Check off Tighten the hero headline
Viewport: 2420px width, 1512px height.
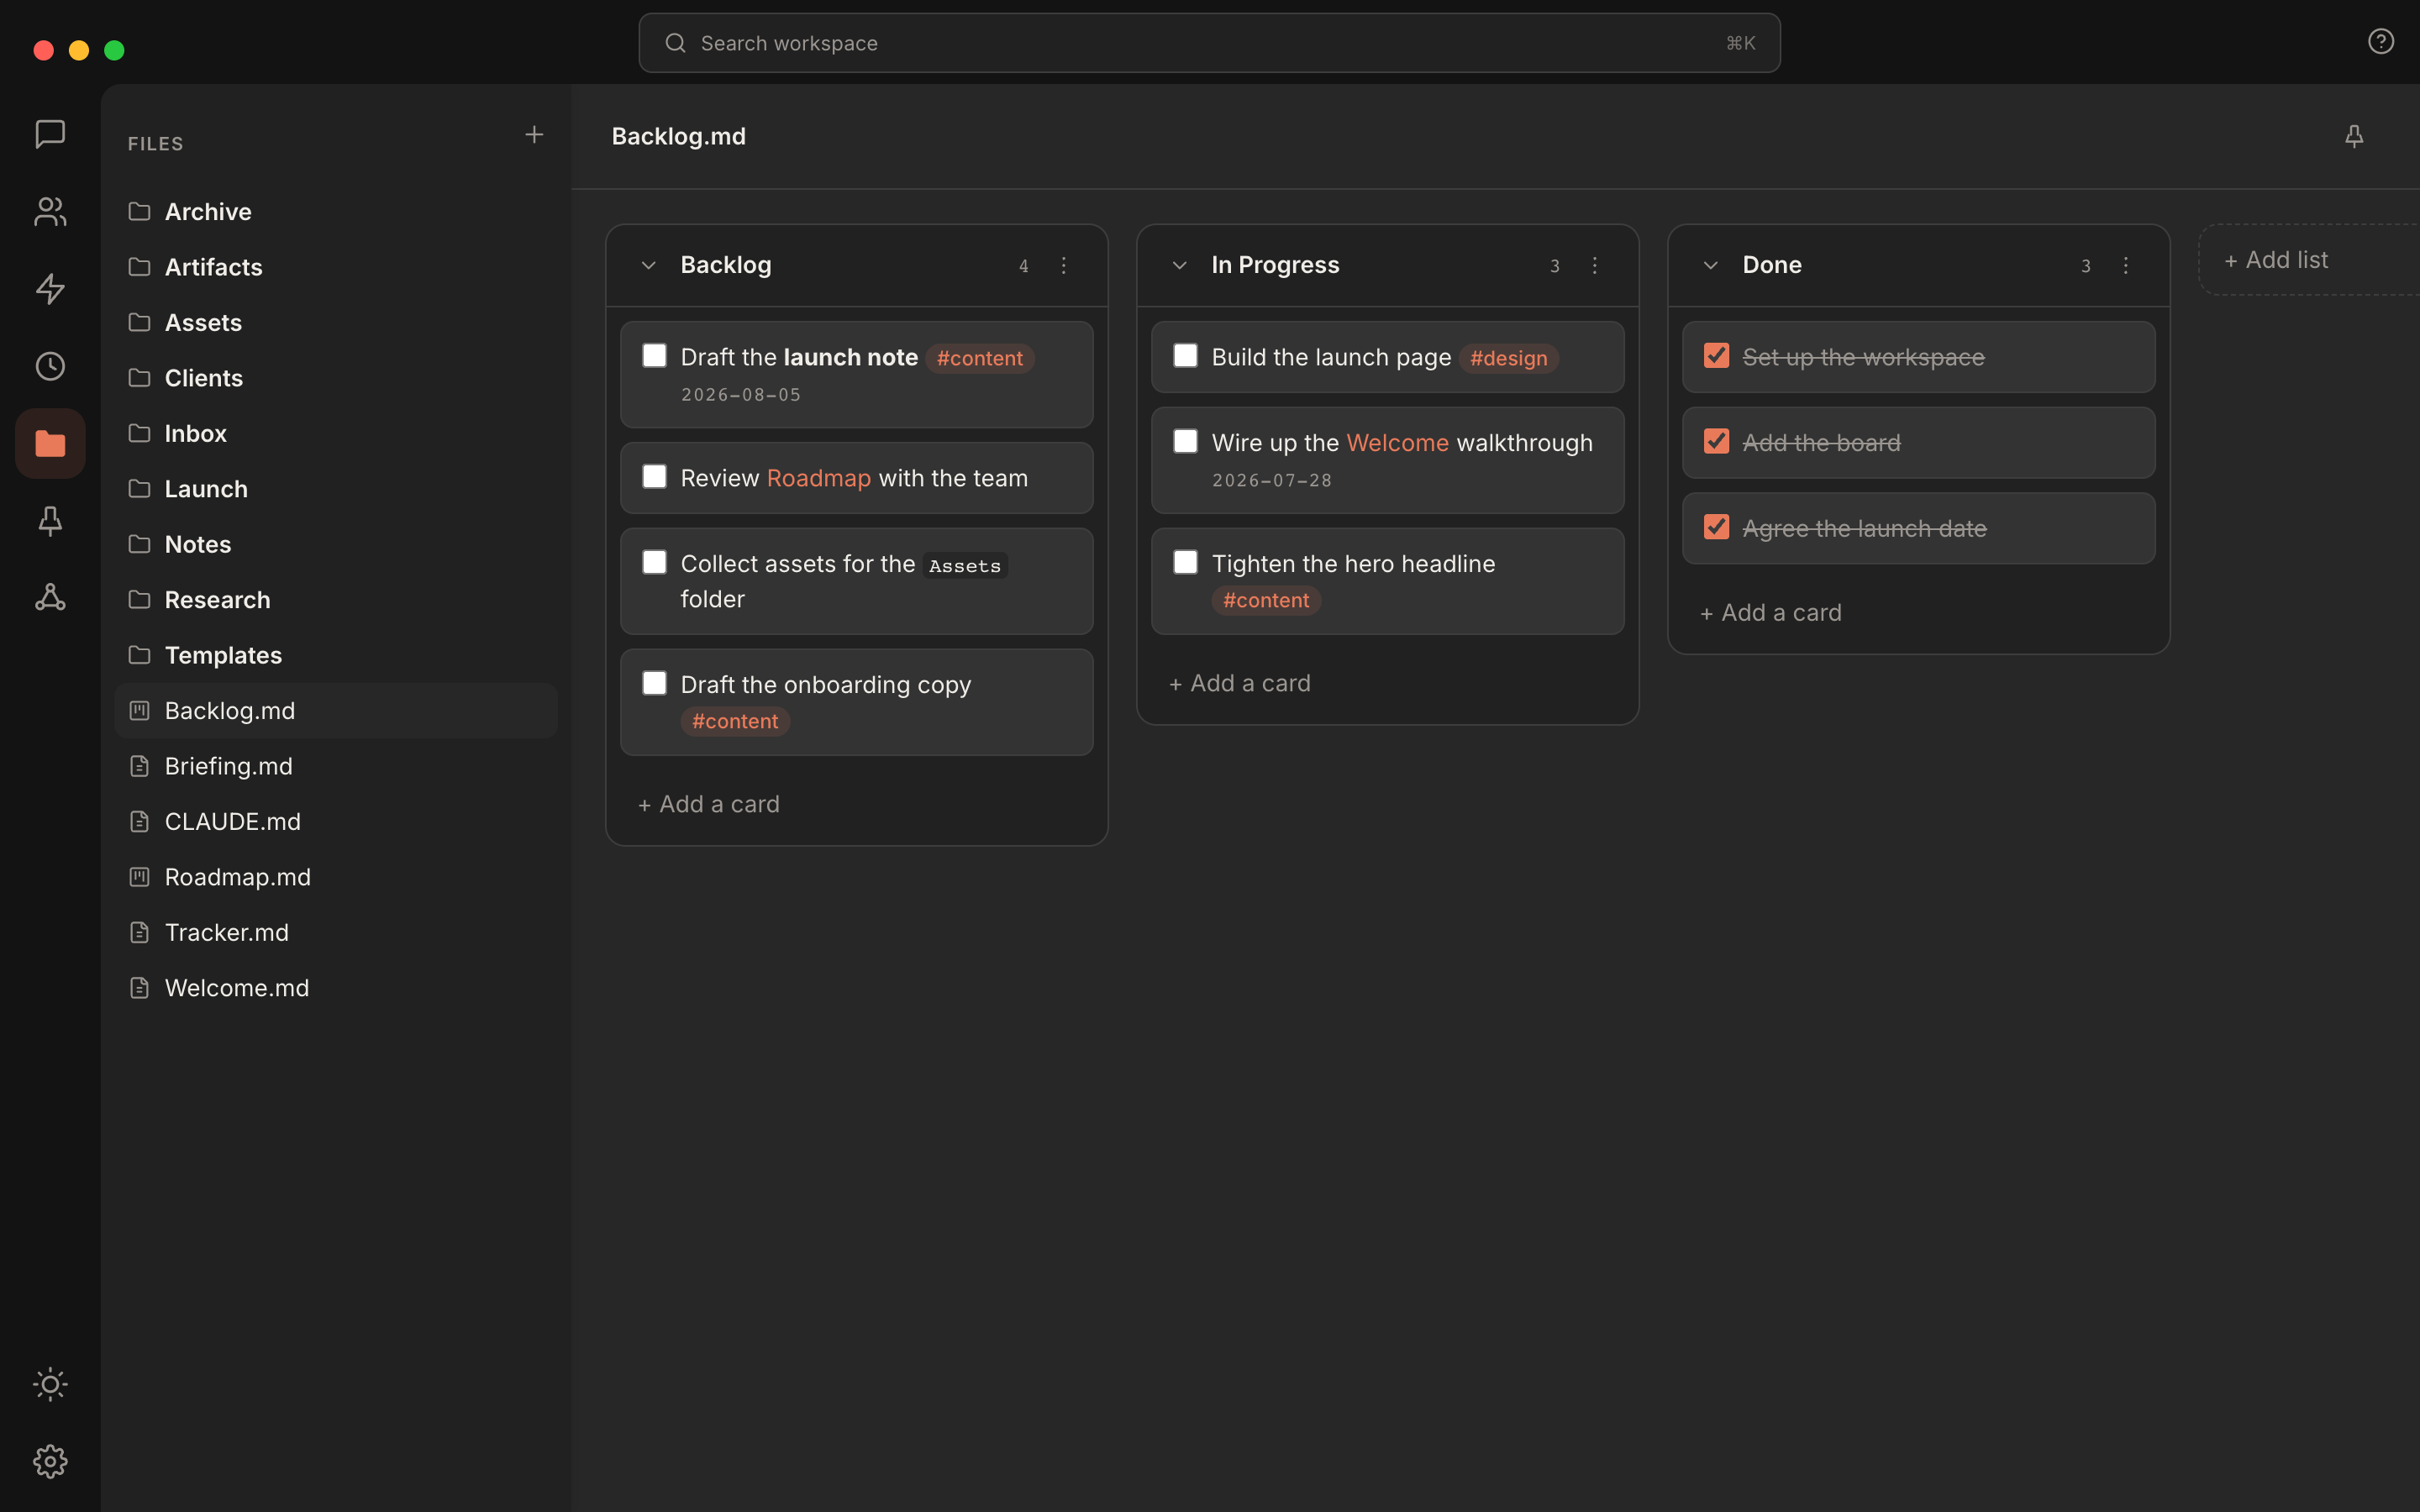pyautogui.click(x=1185, y=563)
